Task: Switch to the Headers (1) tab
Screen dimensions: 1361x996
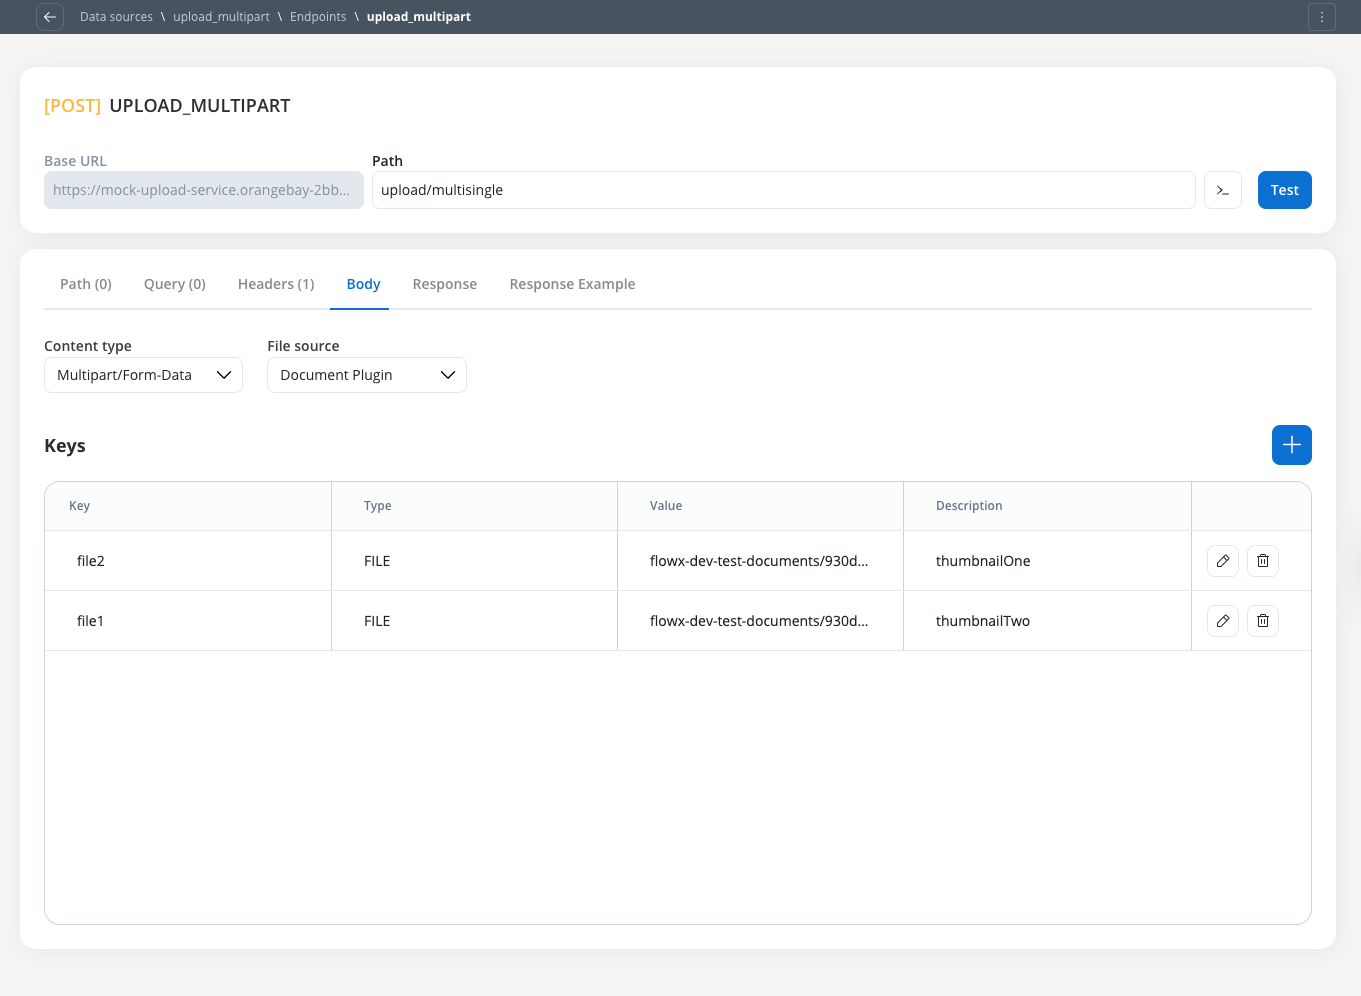Action: click(x=276, y=284)
